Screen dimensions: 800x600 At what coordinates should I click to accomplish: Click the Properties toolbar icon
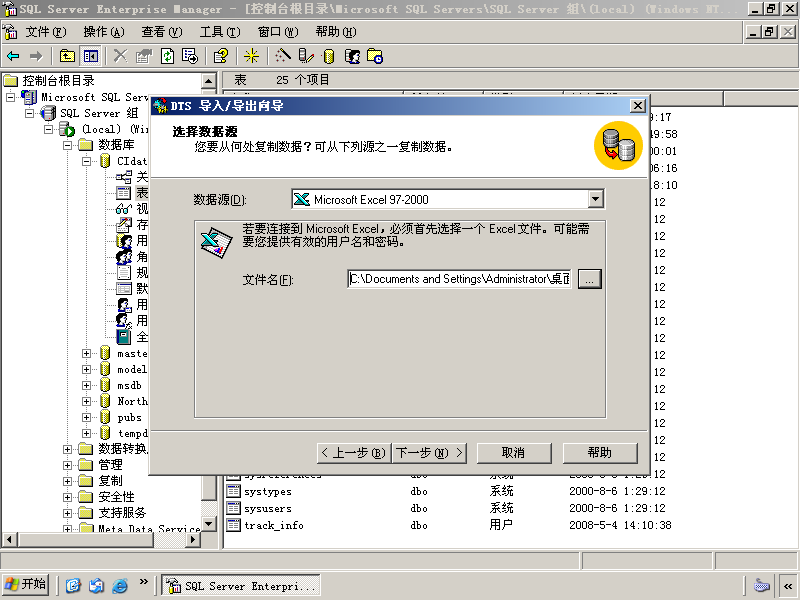pyautogui.click(x=144, y=56)
